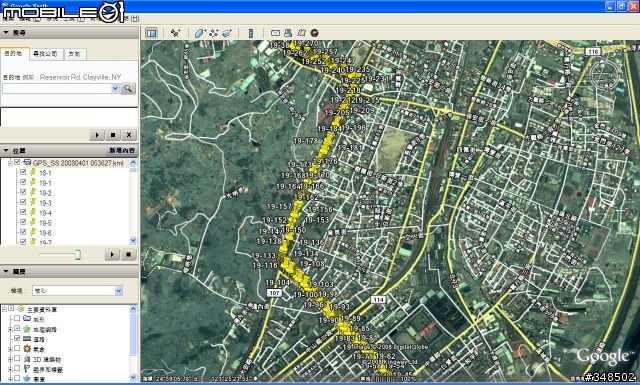Select the 19-1 placemark row
The image size is (640, 385).
45,182
